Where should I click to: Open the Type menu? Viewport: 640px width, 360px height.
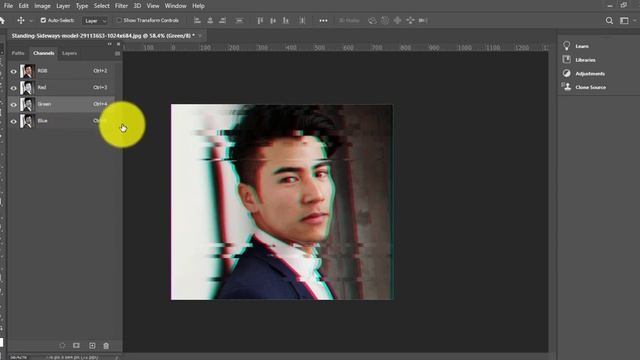coord(82,6)
